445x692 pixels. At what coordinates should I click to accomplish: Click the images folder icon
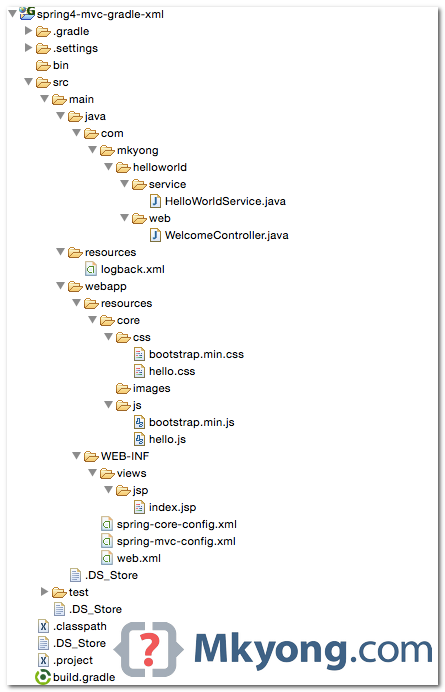pyautogui.click(x=123, y=389)
